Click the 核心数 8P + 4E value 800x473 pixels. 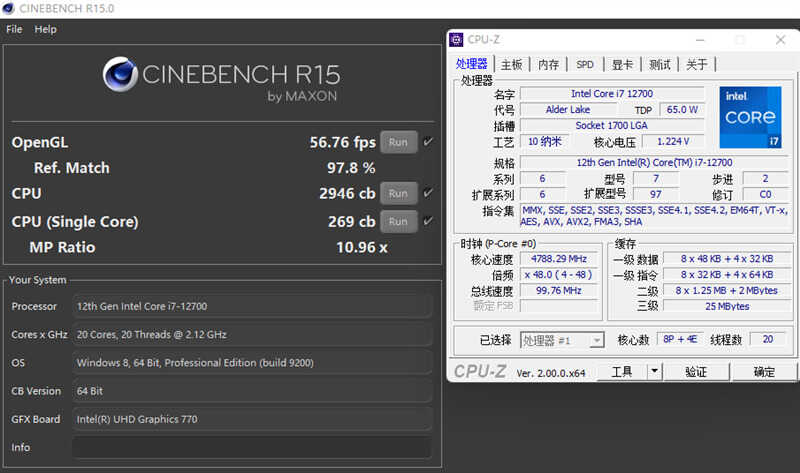[680, 339]
